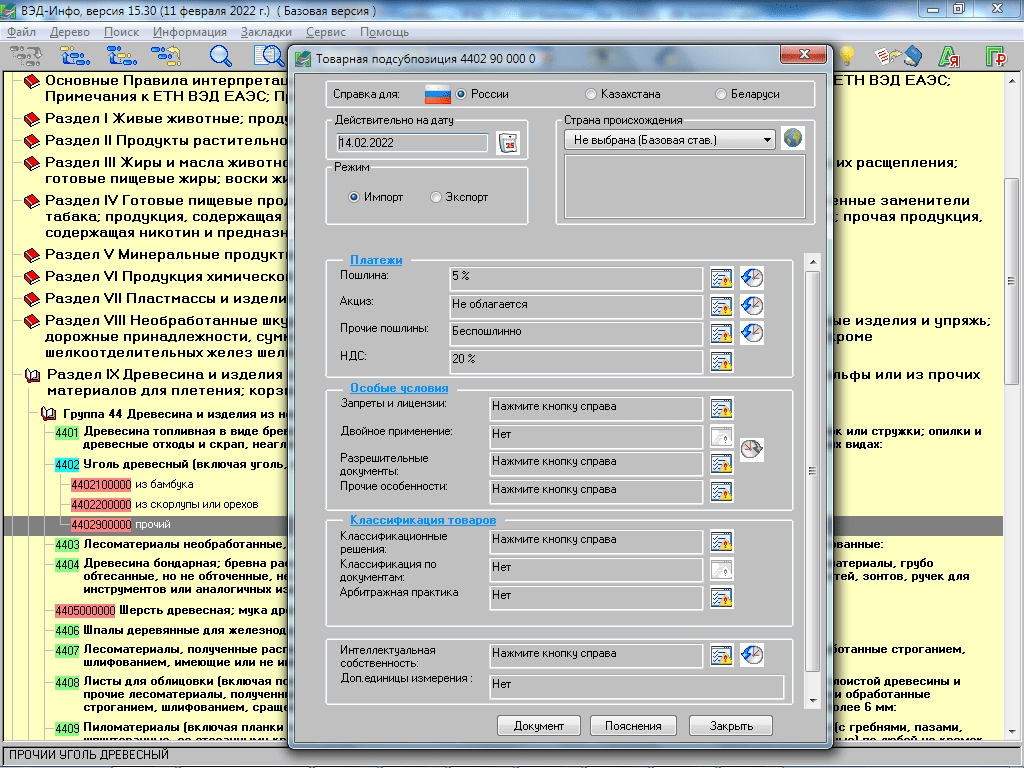Expand Раздел I Живые животные

(31, 120)
